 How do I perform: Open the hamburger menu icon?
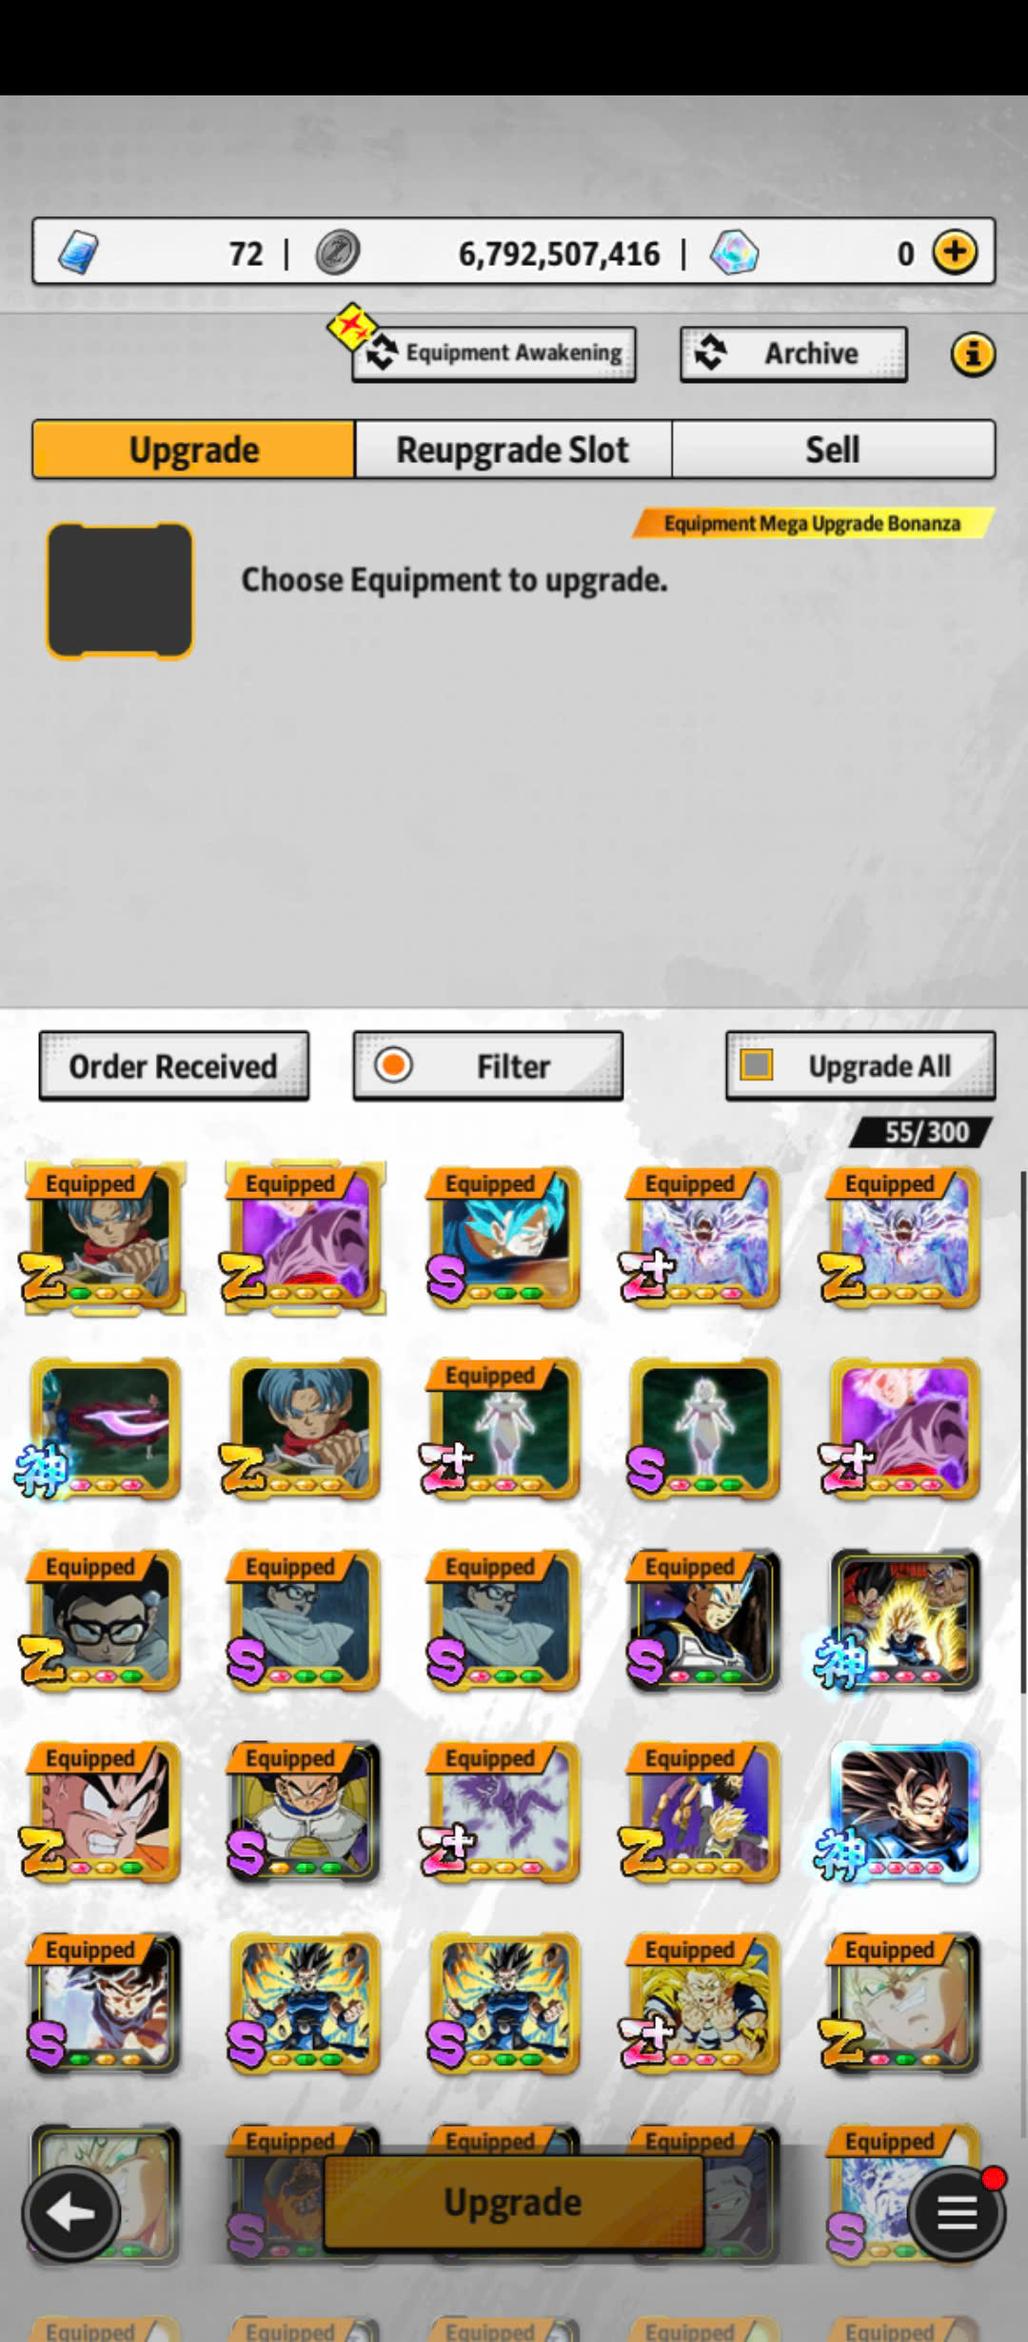pos(956,2214)
